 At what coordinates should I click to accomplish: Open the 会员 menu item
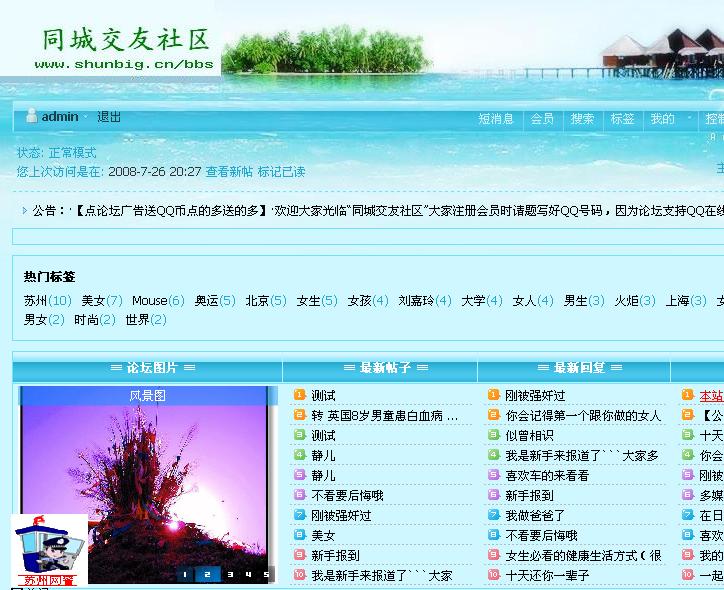542,119
